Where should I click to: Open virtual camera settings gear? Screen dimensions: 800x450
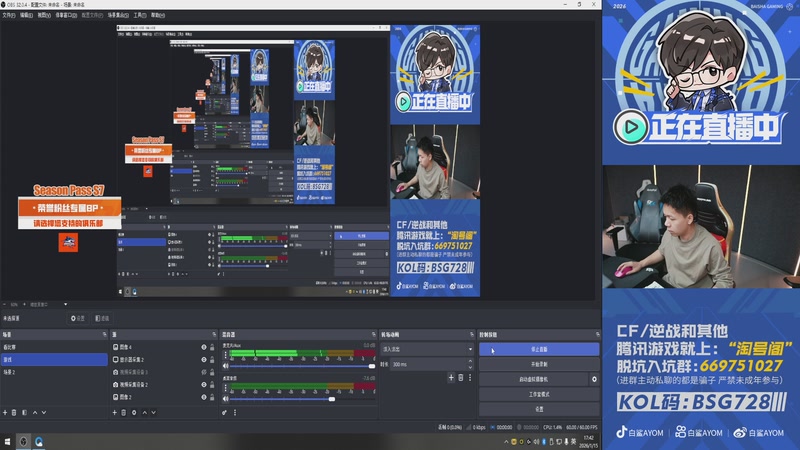(x=594, y=379)
